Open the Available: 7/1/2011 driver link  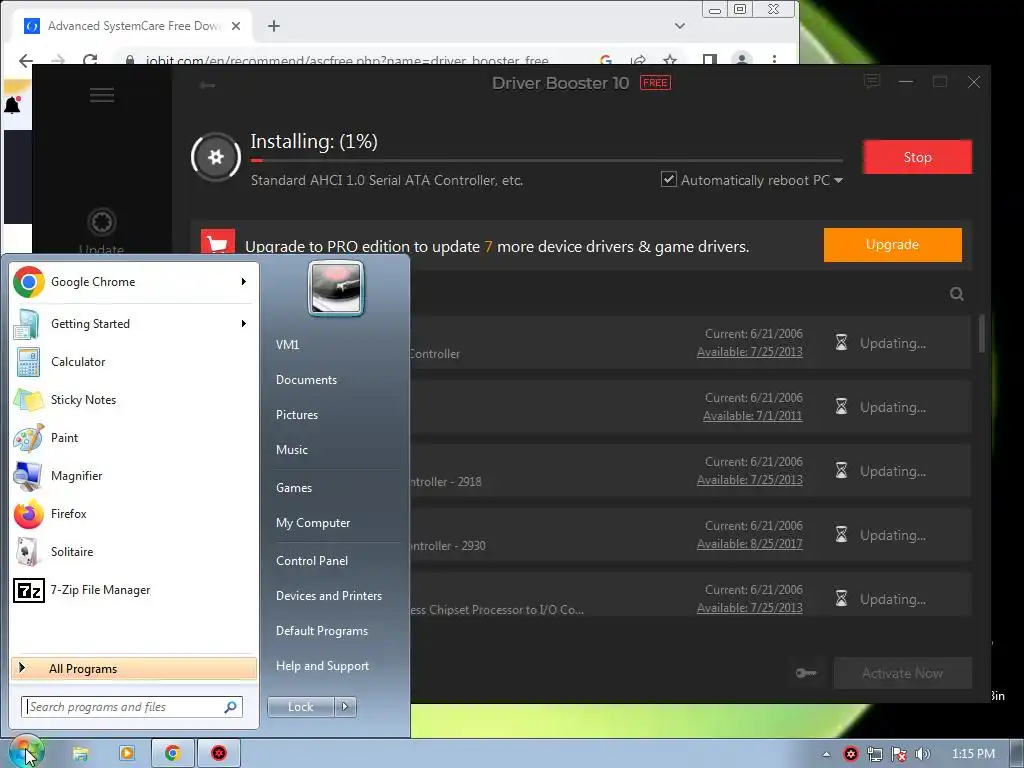coord(752,416)
